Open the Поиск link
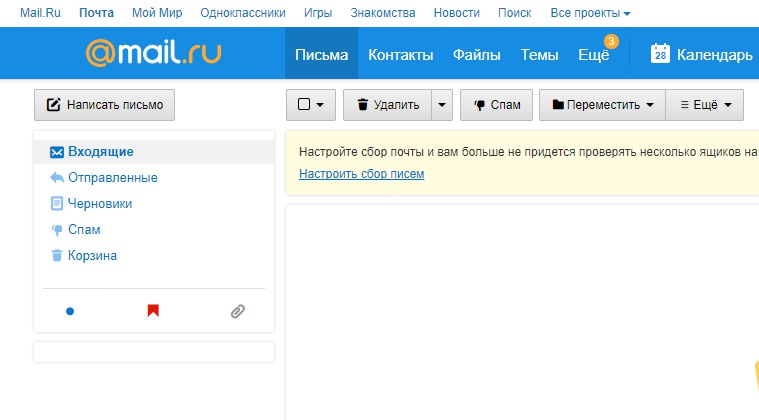 [515, 13]
